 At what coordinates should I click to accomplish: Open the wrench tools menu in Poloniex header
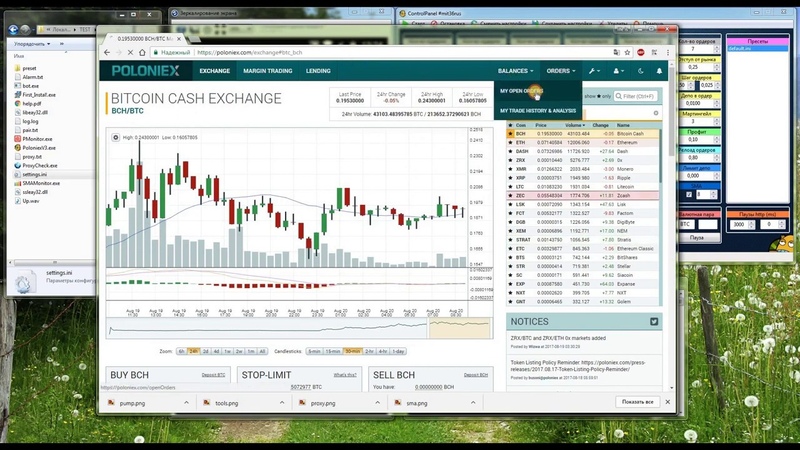tap(594, 71)
